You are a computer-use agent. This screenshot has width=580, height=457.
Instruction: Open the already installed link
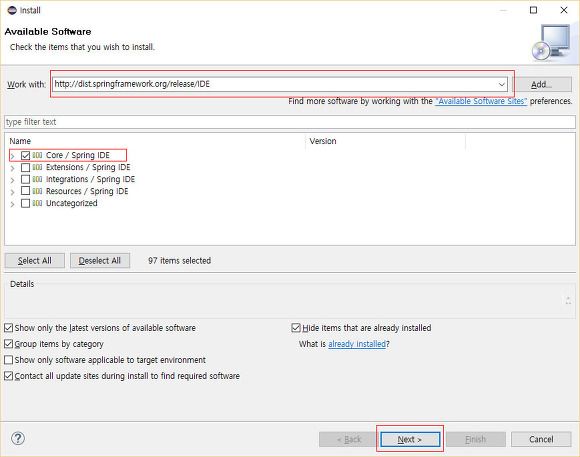357,344
